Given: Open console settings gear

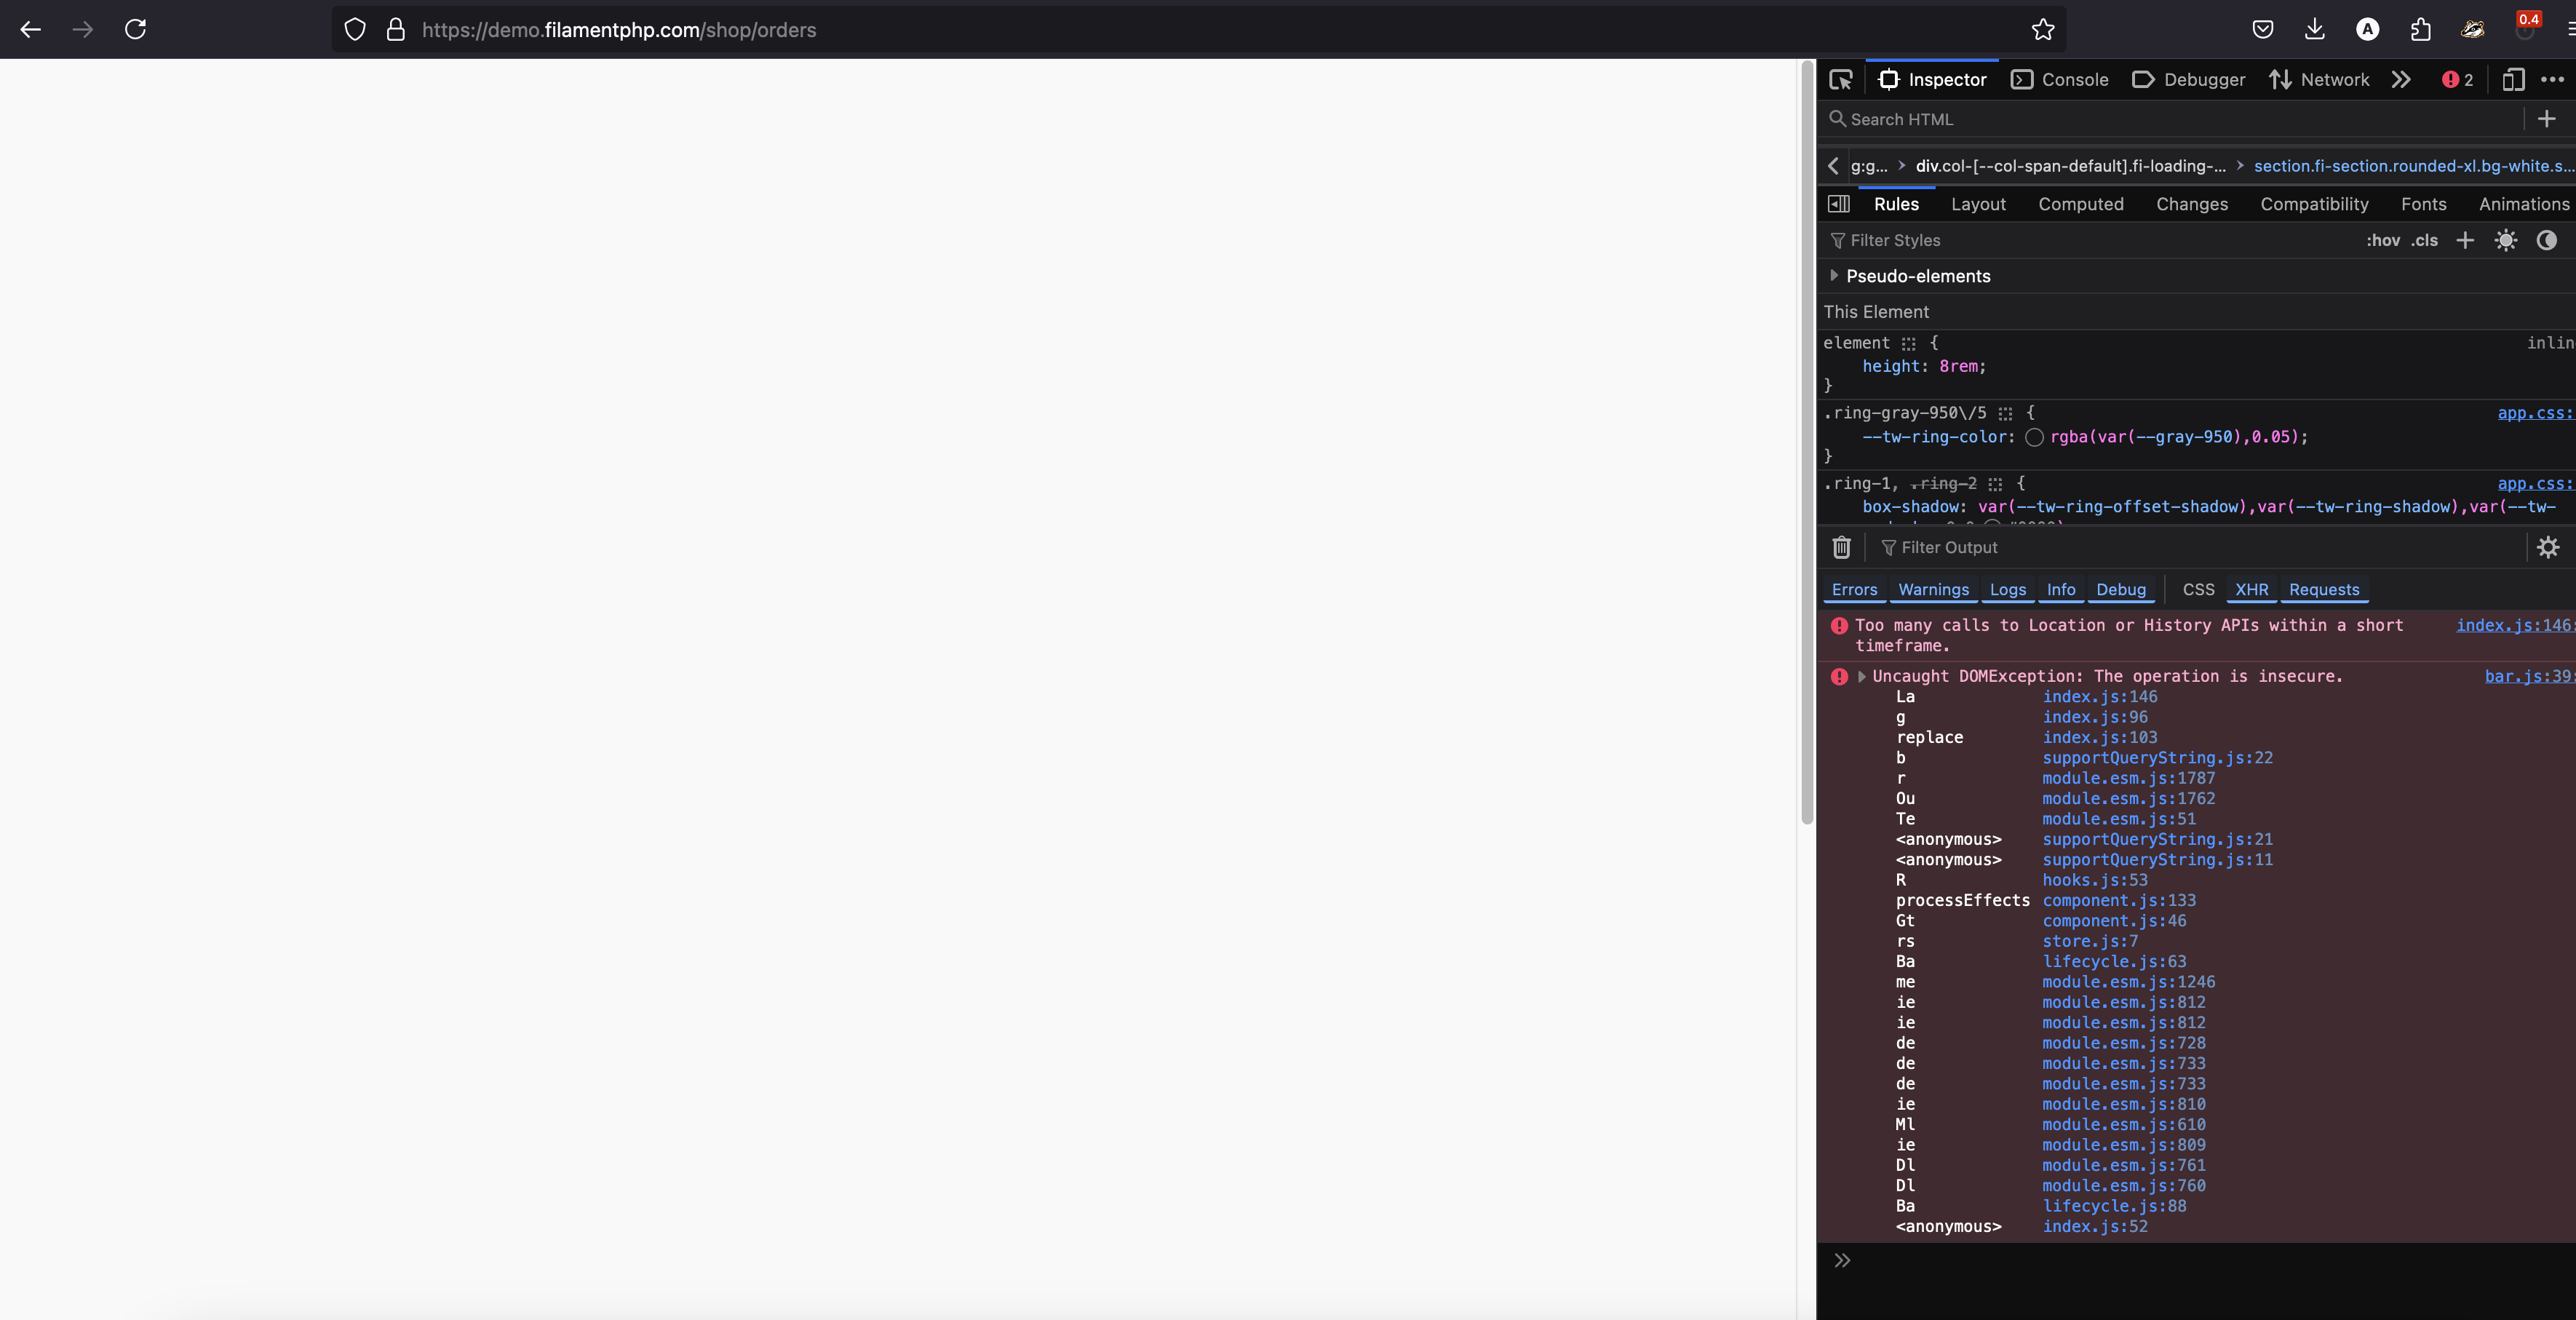Looking at the screenshot, I should (2548, 547).
